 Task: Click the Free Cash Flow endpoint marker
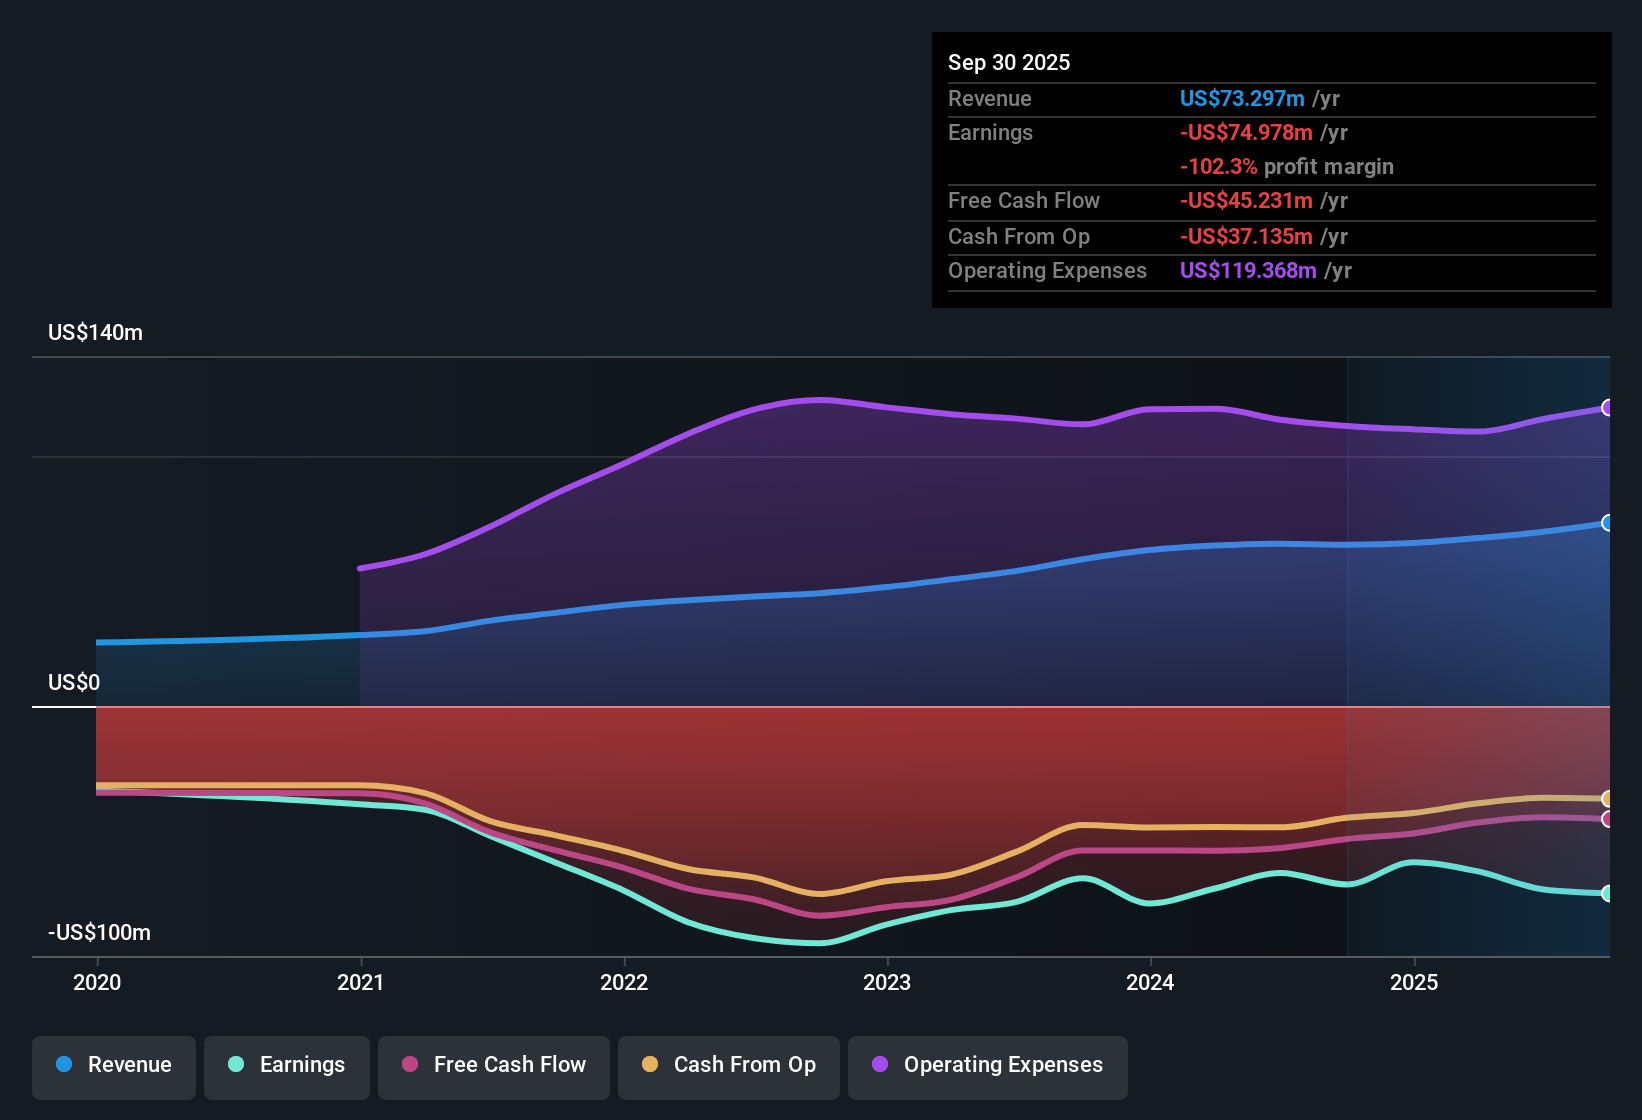pos(1608,821)
